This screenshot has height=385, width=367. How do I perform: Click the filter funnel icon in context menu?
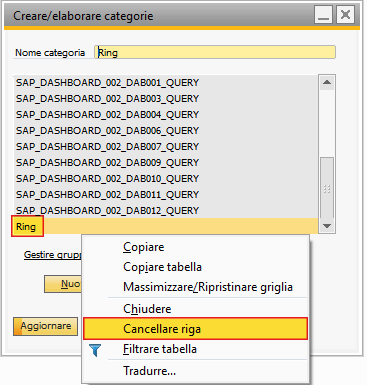(x=95, y=350)
